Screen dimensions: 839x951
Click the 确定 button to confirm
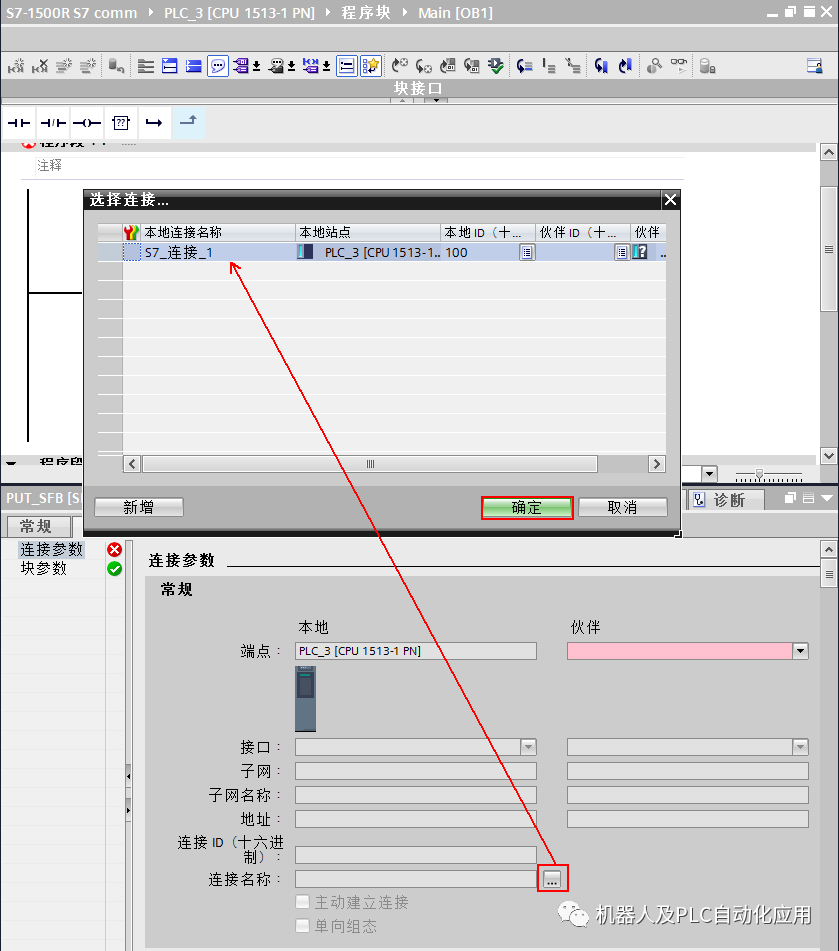pyautogui.click(x=527, y=507)
